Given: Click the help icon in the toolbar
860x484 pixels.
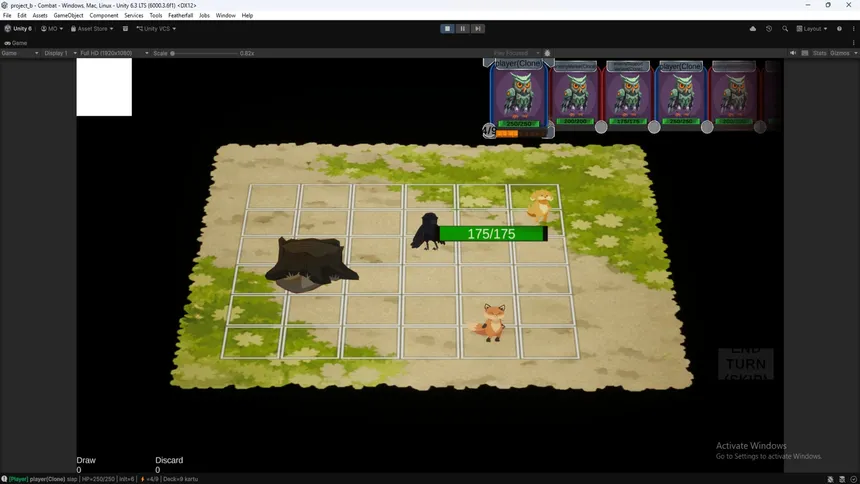Looking at the screenshot, I should tap(839, 29).
